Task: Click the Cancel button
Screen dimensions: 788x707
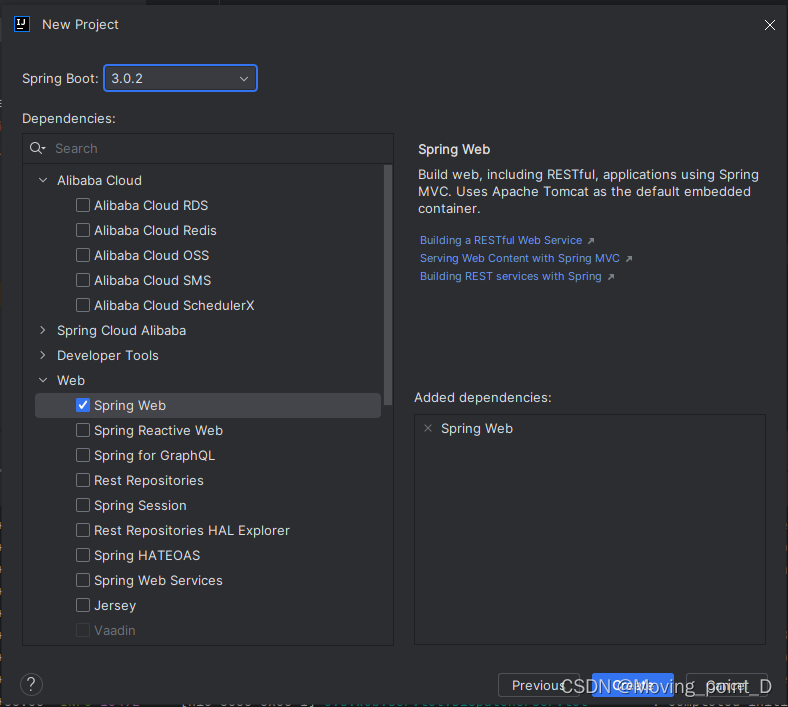Action: tap(727, 685)
